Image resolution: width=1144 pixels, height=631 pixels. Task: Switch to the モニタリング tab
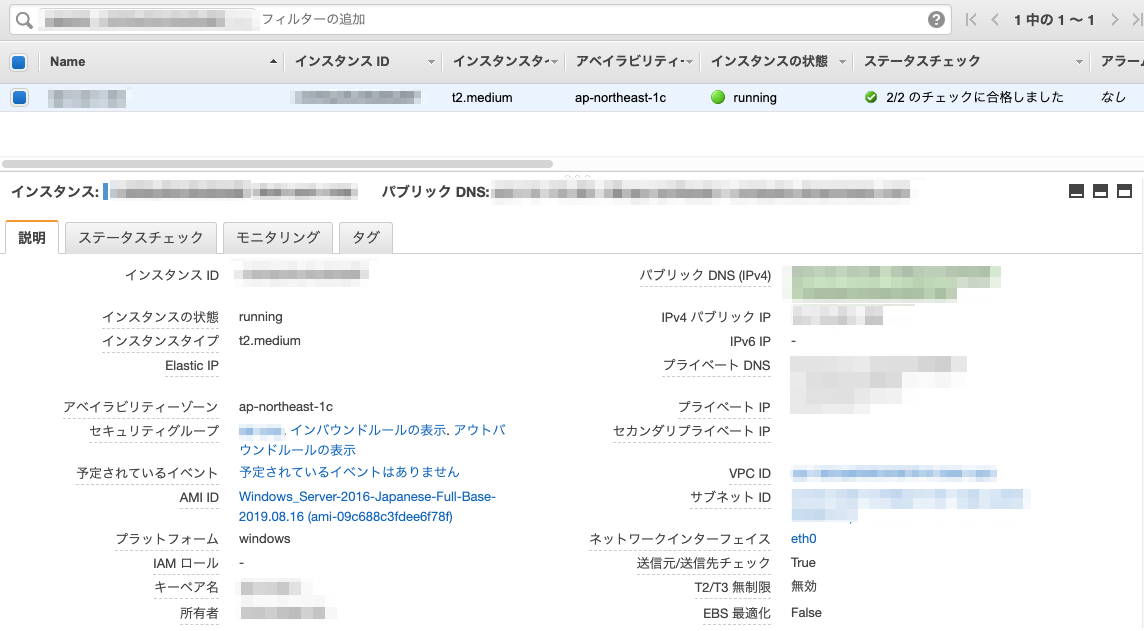[277, 237]
